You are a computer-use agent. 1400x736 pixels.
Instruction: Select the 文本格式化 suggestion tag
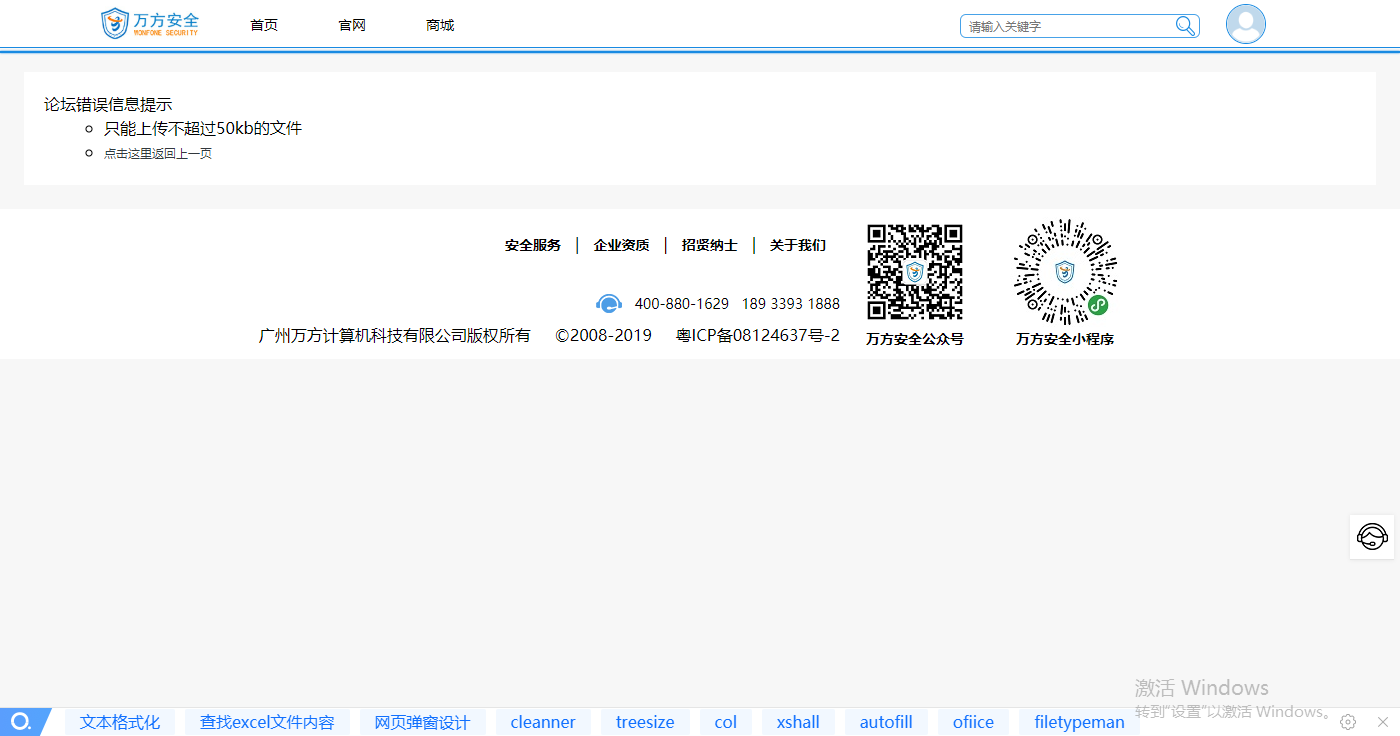coord(120,722)
